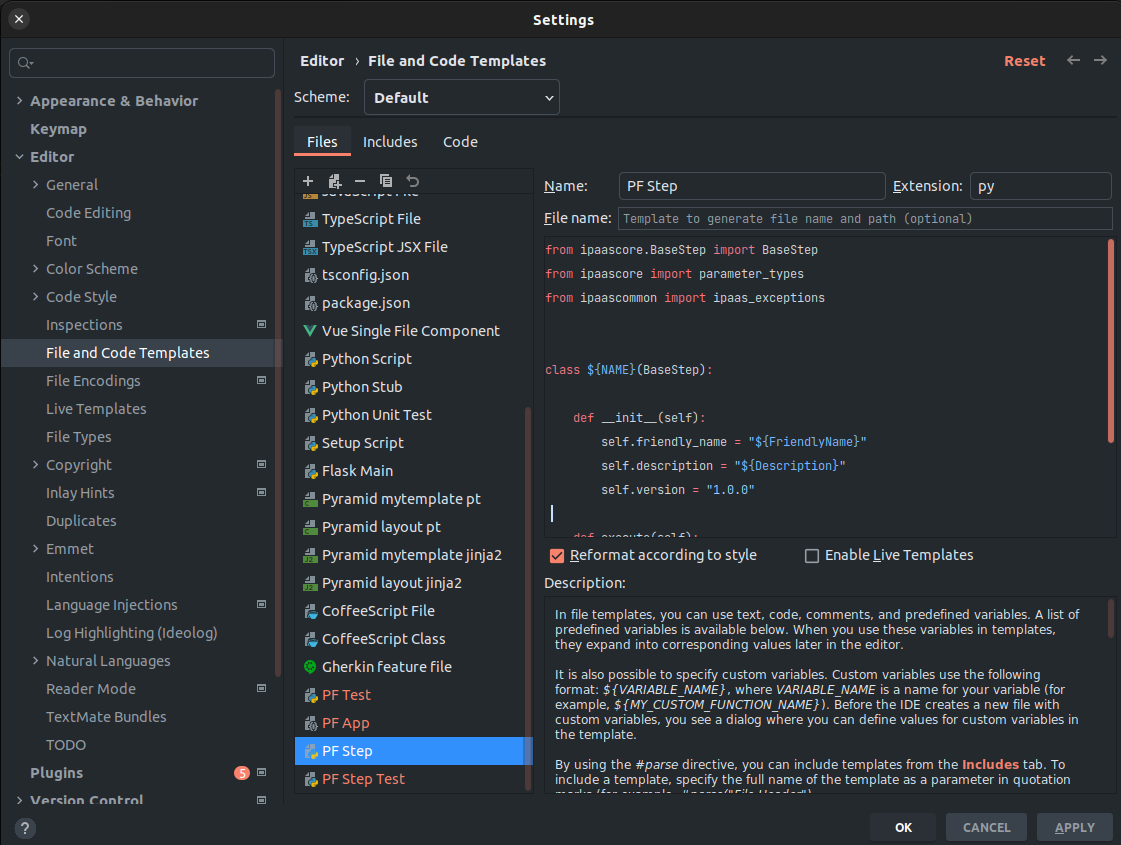The height and width of the screenshot is (845, 1121).
Task: Click the Create Child Template File icon
Action: coord(334,181)
